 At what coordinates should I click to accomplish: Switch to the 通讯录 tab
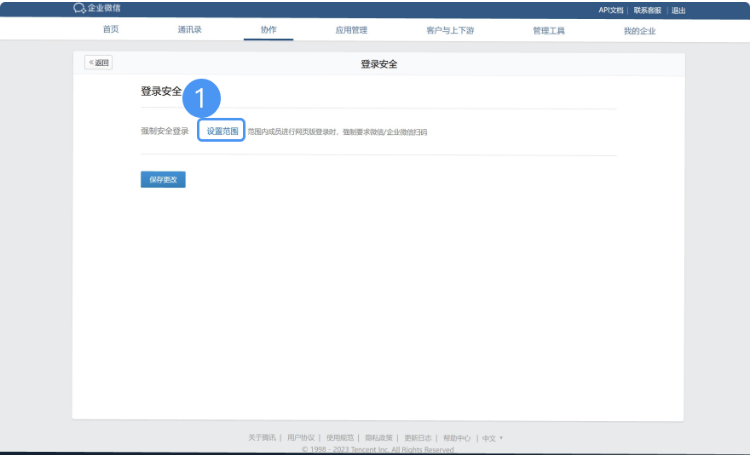coord(190,30)
